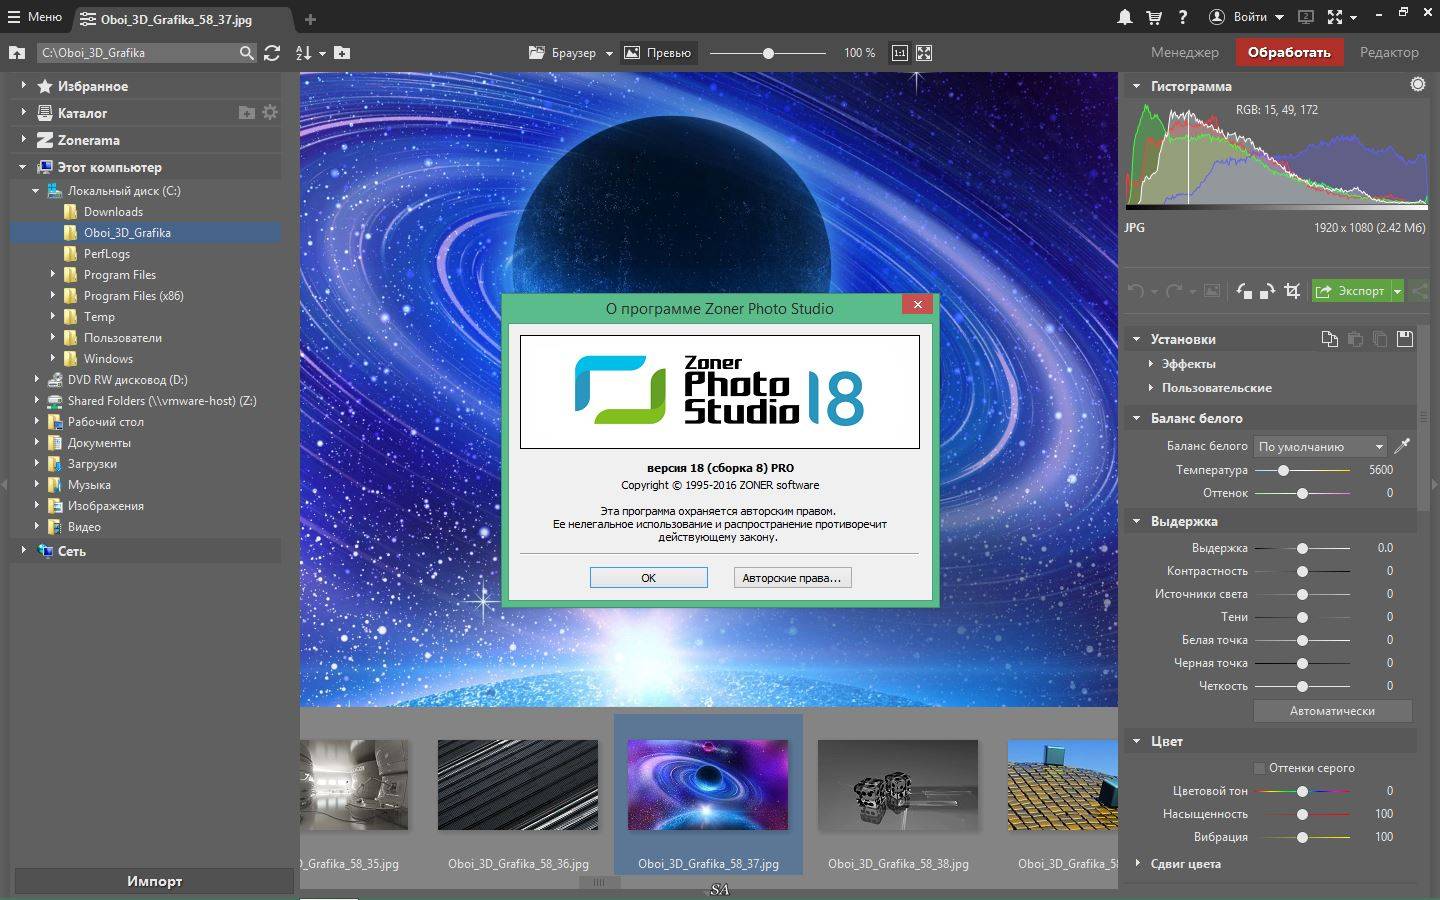Select the Рабочий стол folder

pos(106,421)
